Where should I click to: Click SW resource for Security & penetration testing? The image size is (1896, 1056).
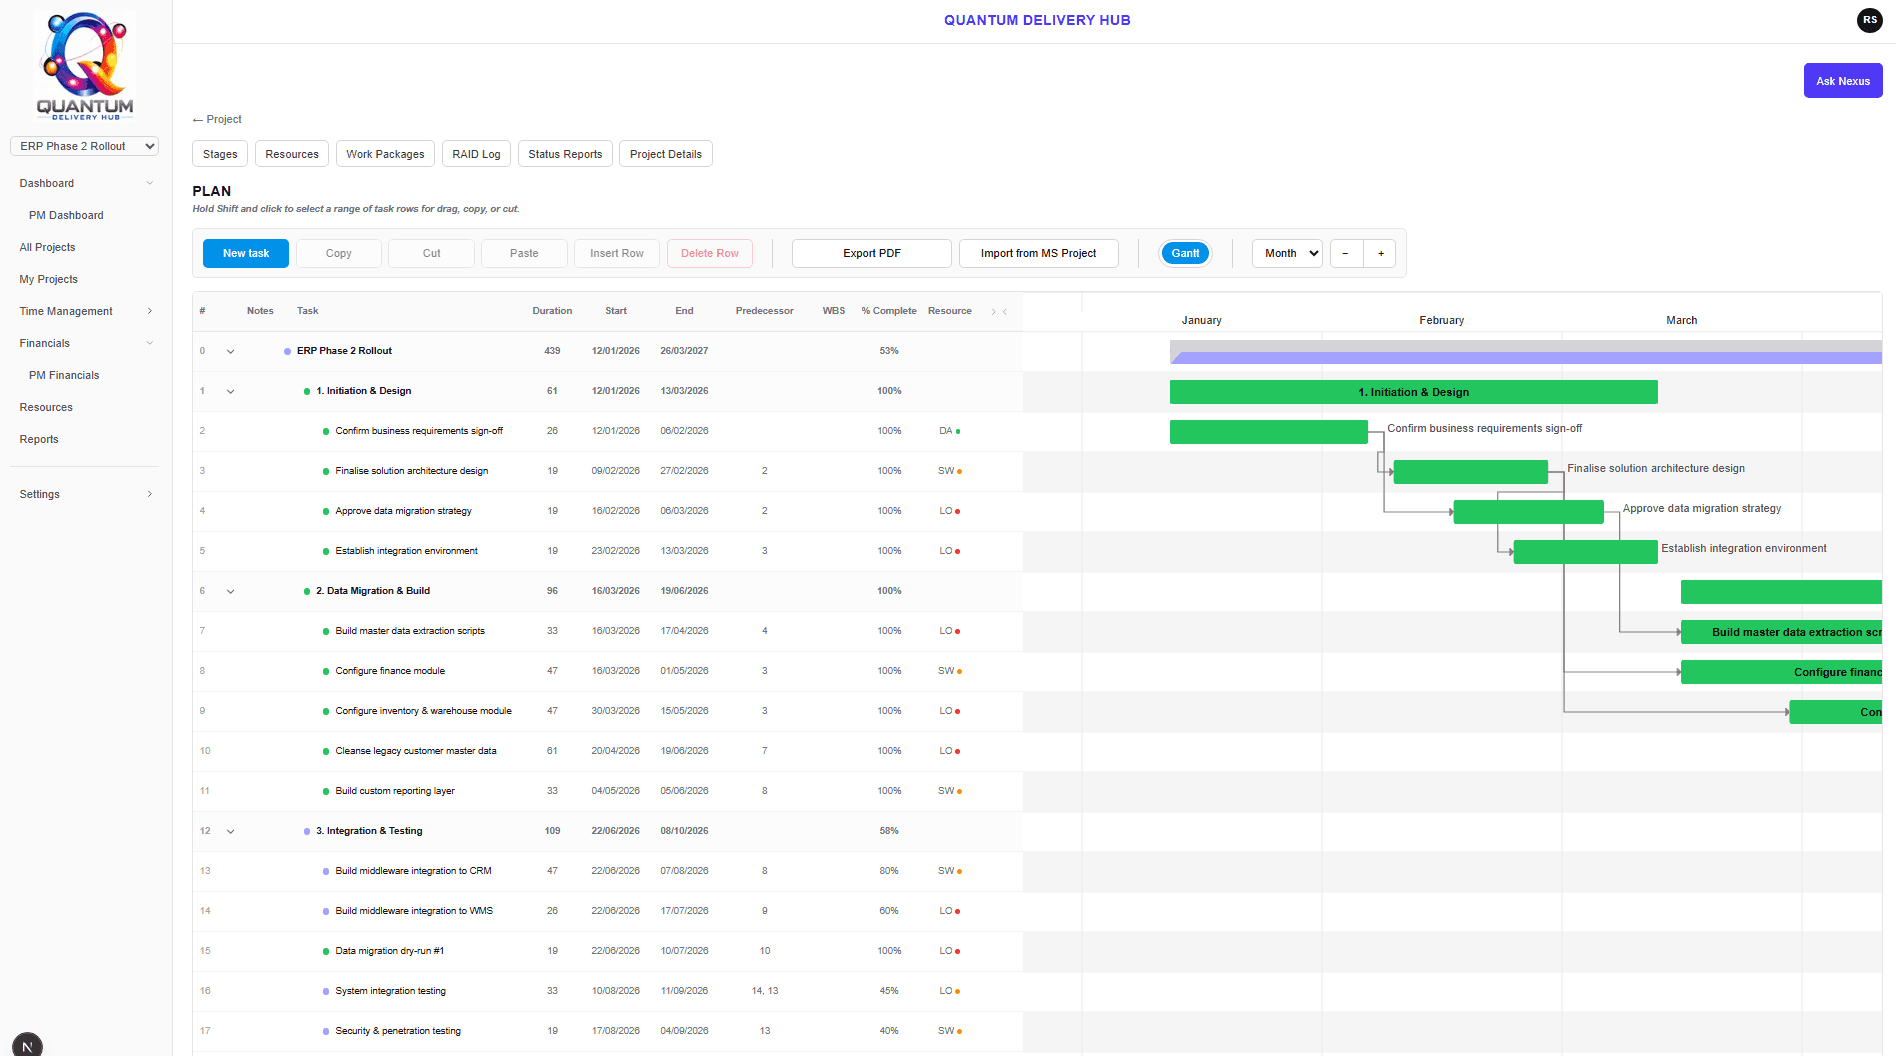[950, 1031]
